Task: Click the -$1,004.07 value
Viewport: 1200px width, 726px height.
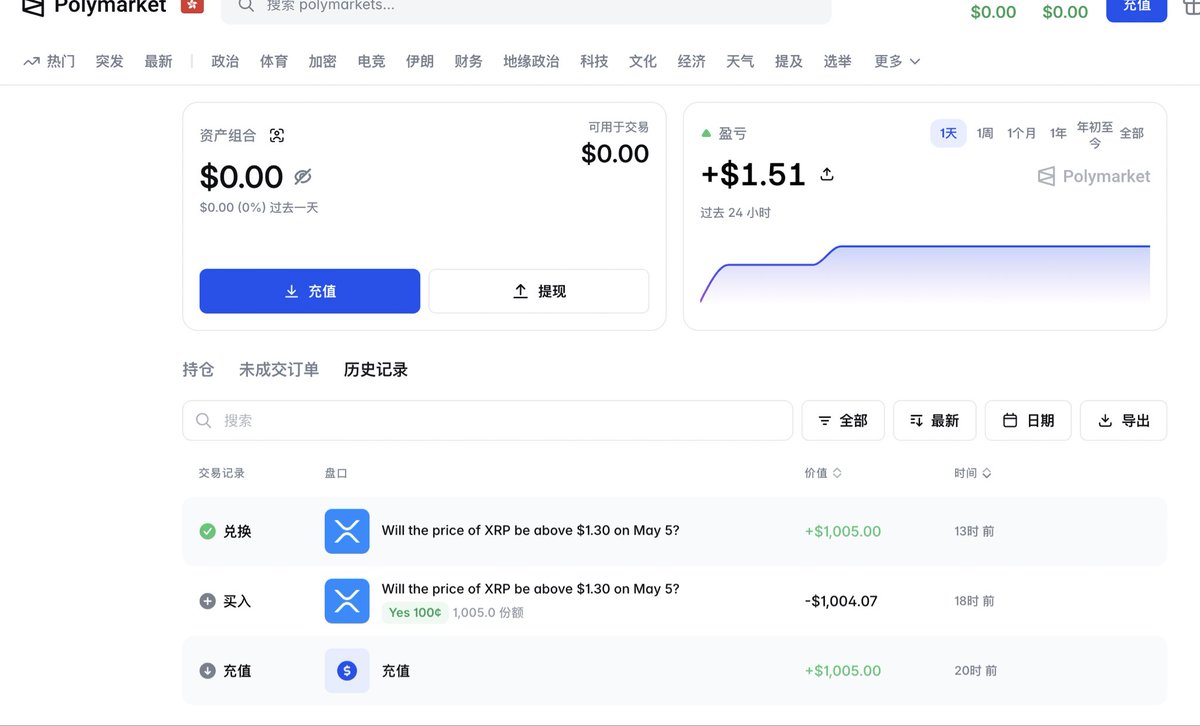Action: click(841, 601)
